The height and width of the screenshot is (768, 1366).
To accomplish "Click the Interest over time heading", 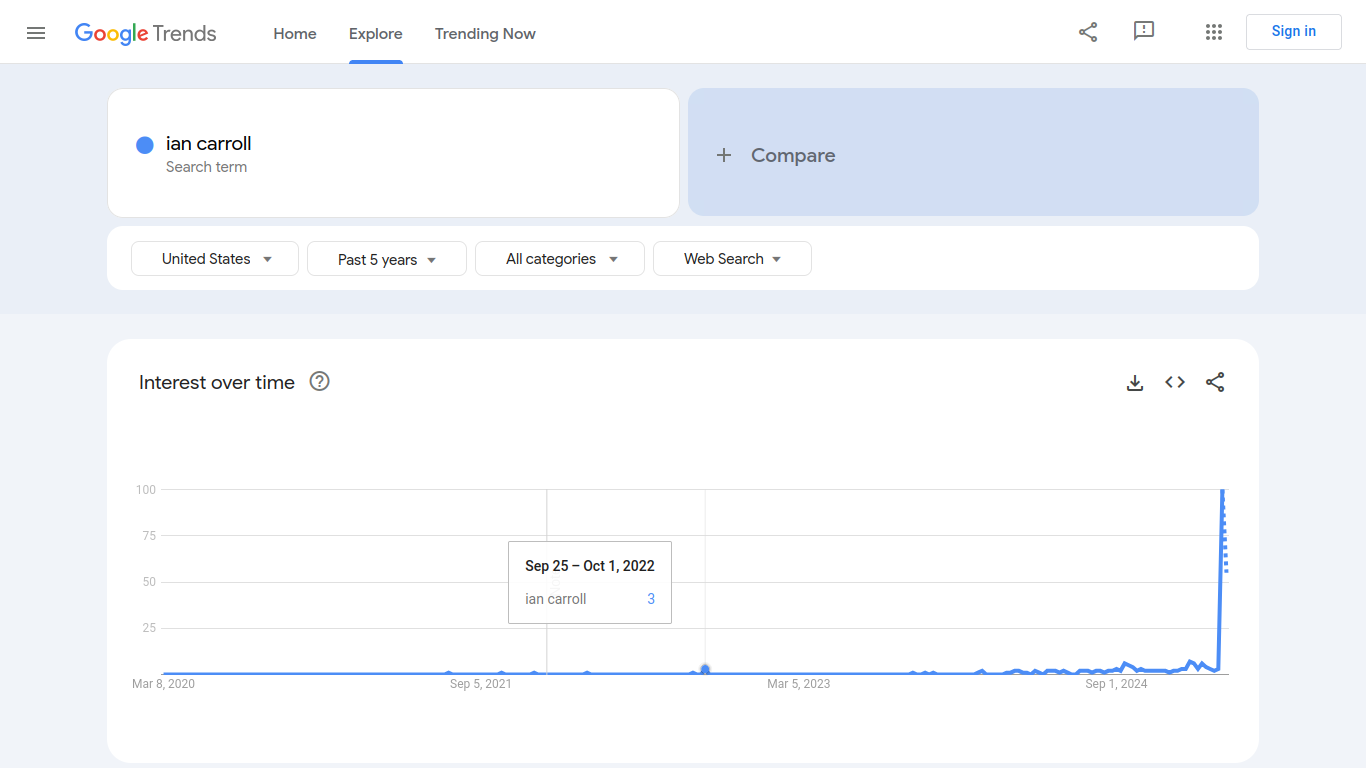I will [217, 382].
